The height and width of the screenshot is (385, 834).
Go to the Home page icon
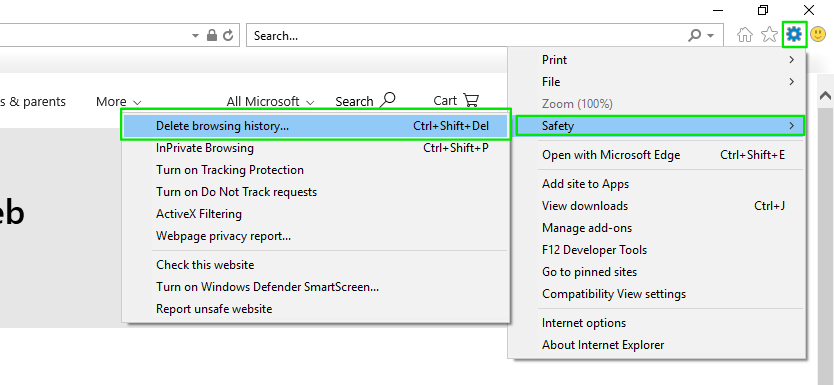(x=745, y=35)
